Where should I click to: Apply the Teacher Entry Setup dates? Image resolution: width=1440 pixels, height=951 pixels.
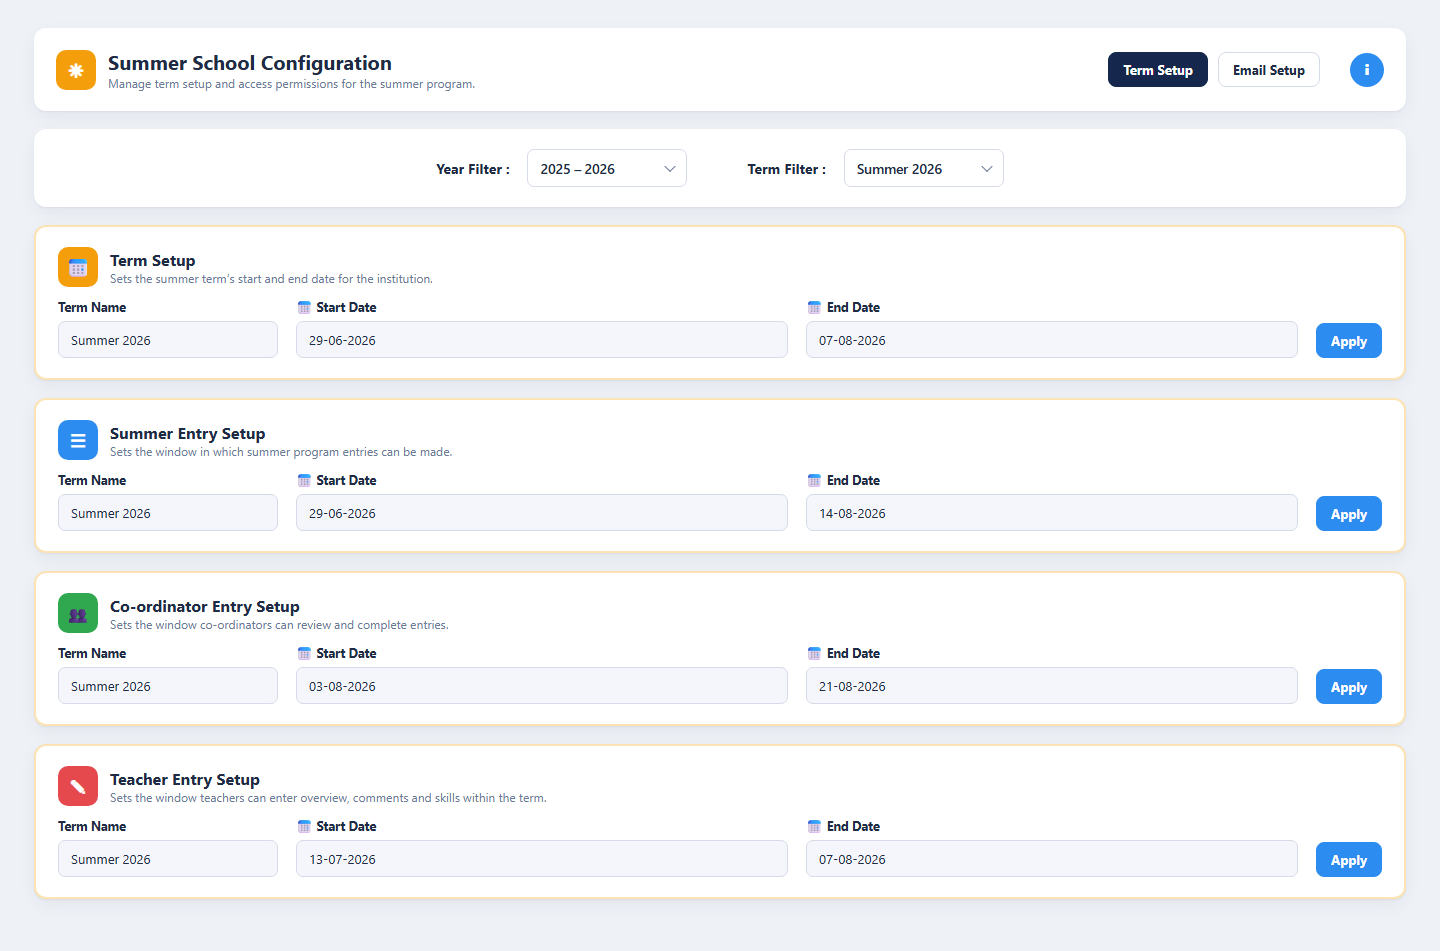click(1349, 860)
